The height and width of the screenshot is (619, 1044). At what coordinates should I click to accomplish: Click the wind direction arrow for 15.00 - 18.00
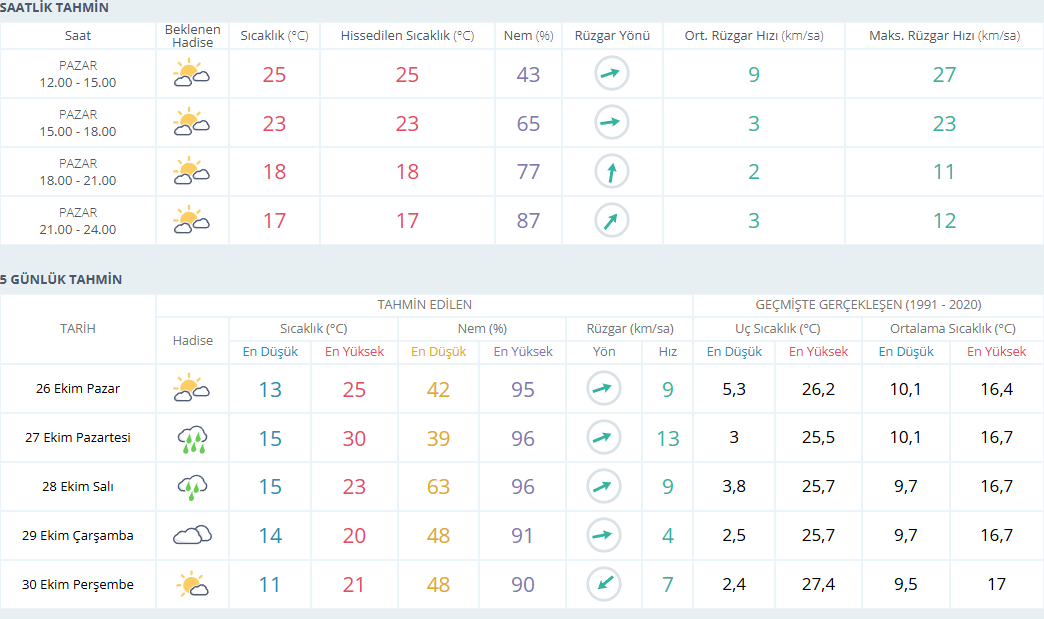(x=612, y=123)
